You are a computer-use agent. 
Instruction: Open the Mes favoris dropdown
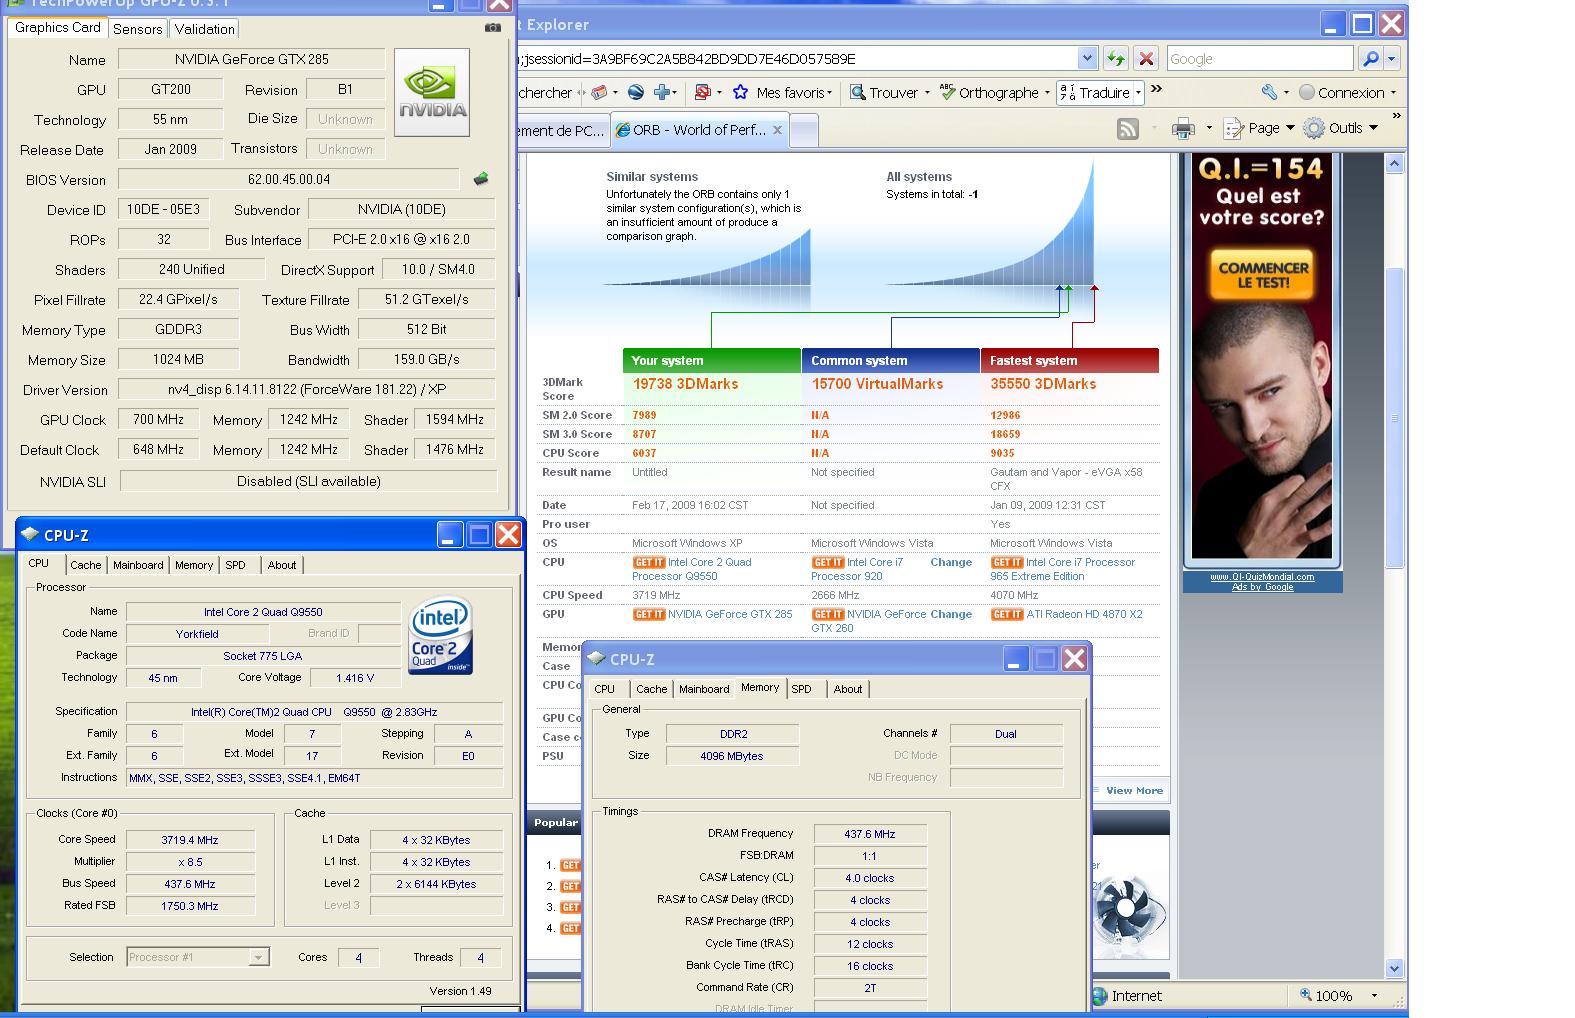click(830, 93)
